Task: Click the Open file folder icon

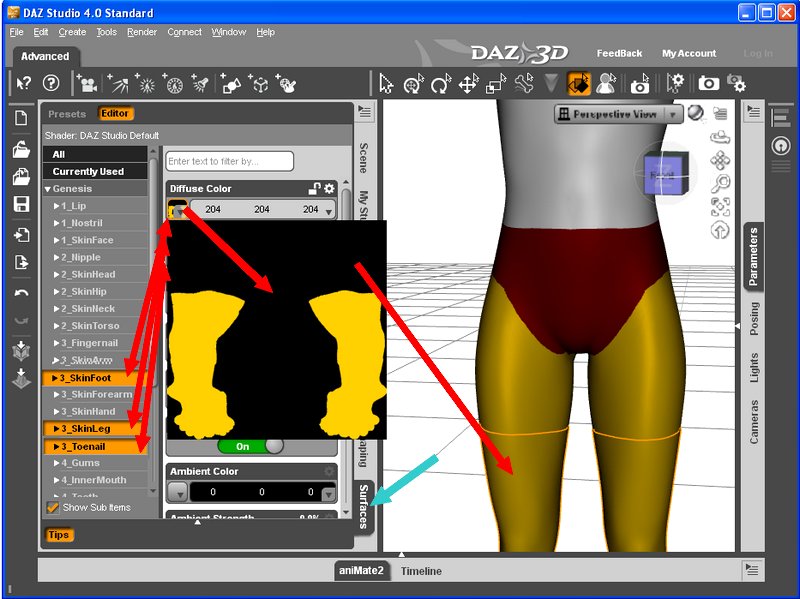Action: tap(21, 149)
